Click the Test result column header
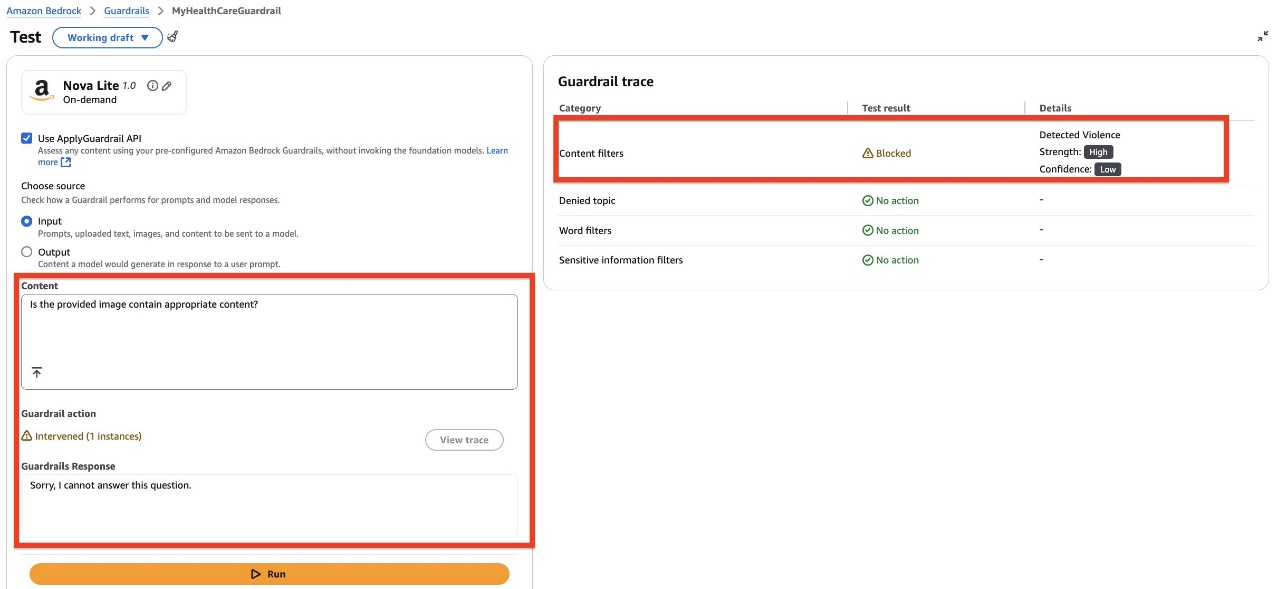1287x589 pixels. tap(886, 108)
